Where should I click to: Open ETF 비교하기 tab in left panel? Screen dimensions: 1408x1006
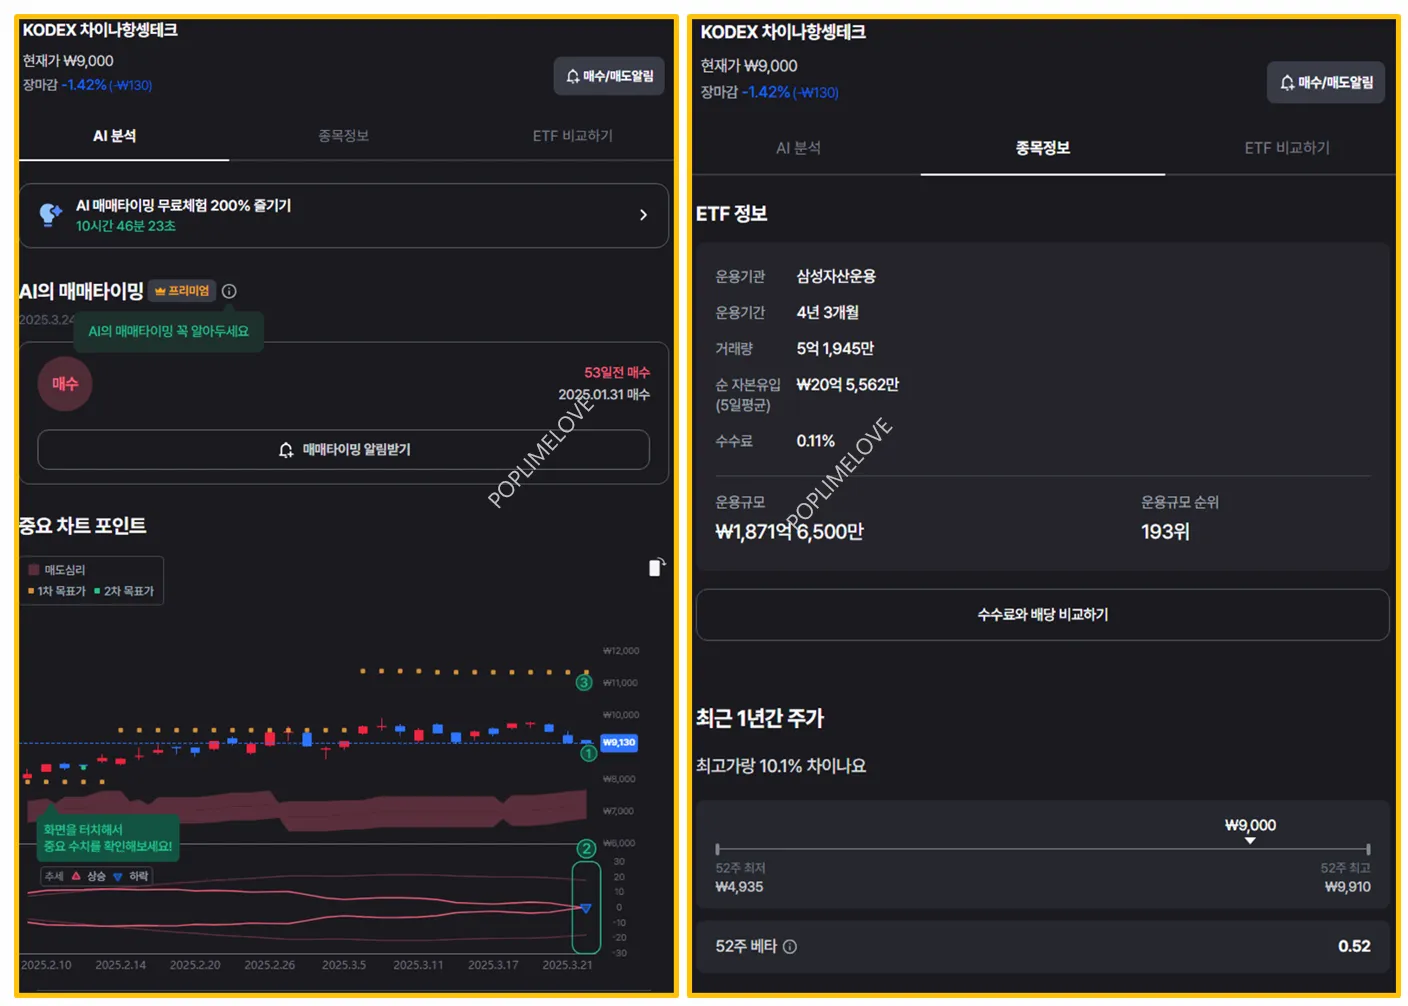click(x=572, y=136)
